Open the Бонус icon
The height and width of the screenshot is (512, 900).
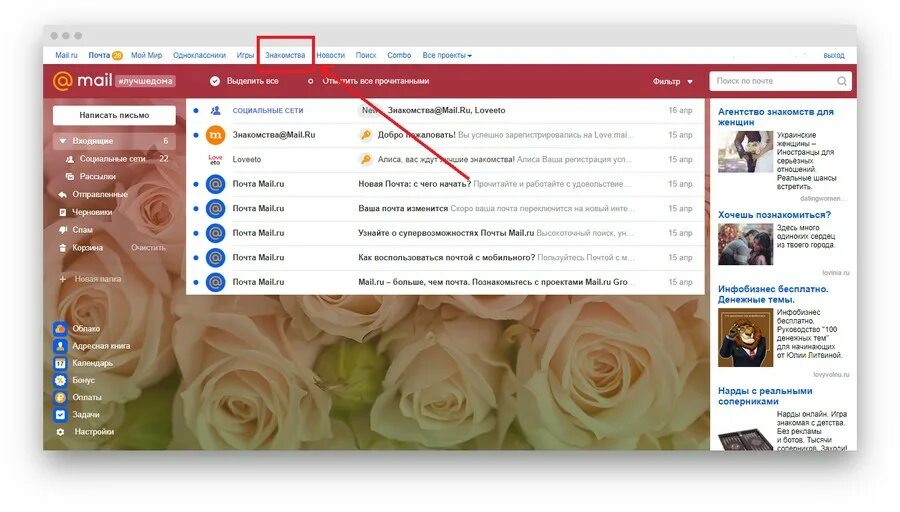(60, 380)
